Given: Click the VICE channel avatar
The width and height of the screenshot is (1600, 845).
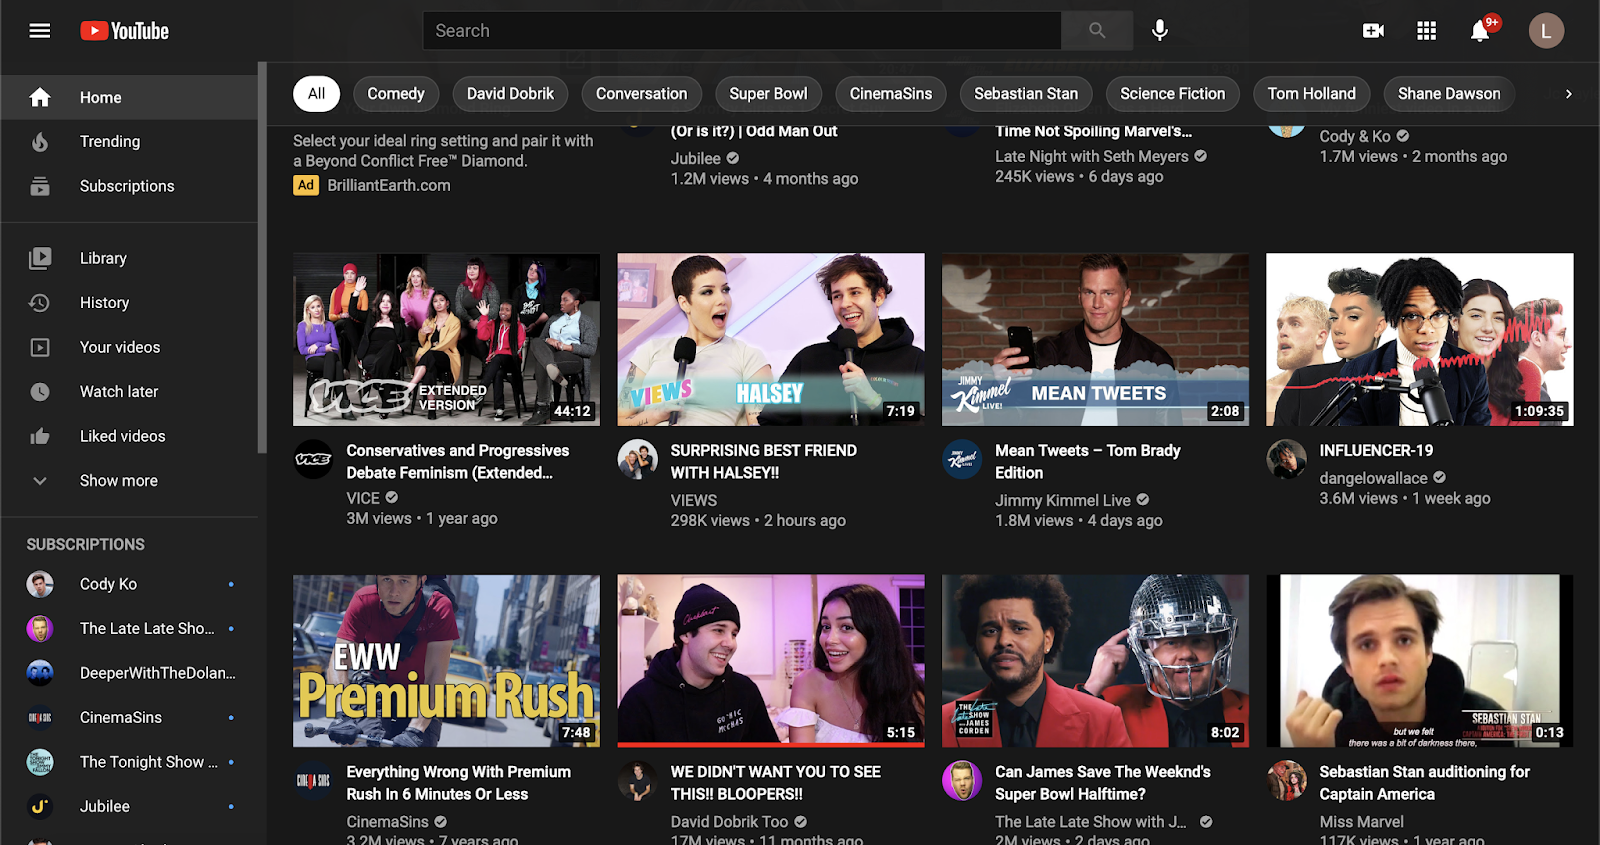Looking at the screenshot, I should coord(313,459).
